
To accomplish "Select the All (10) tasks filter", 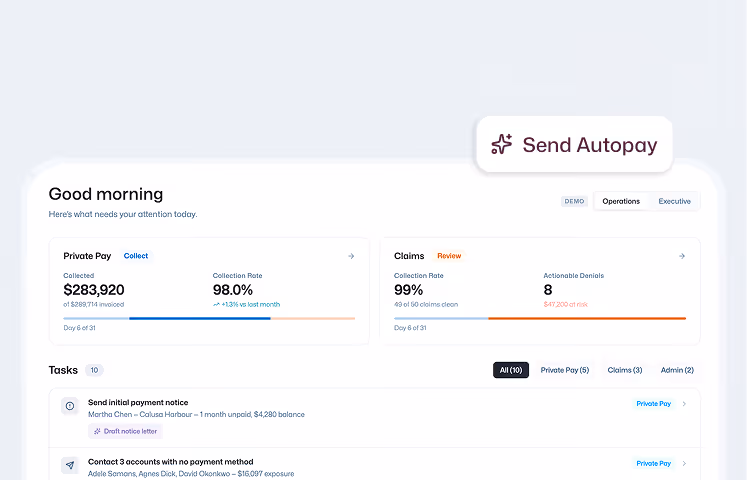I will point(510,370).
